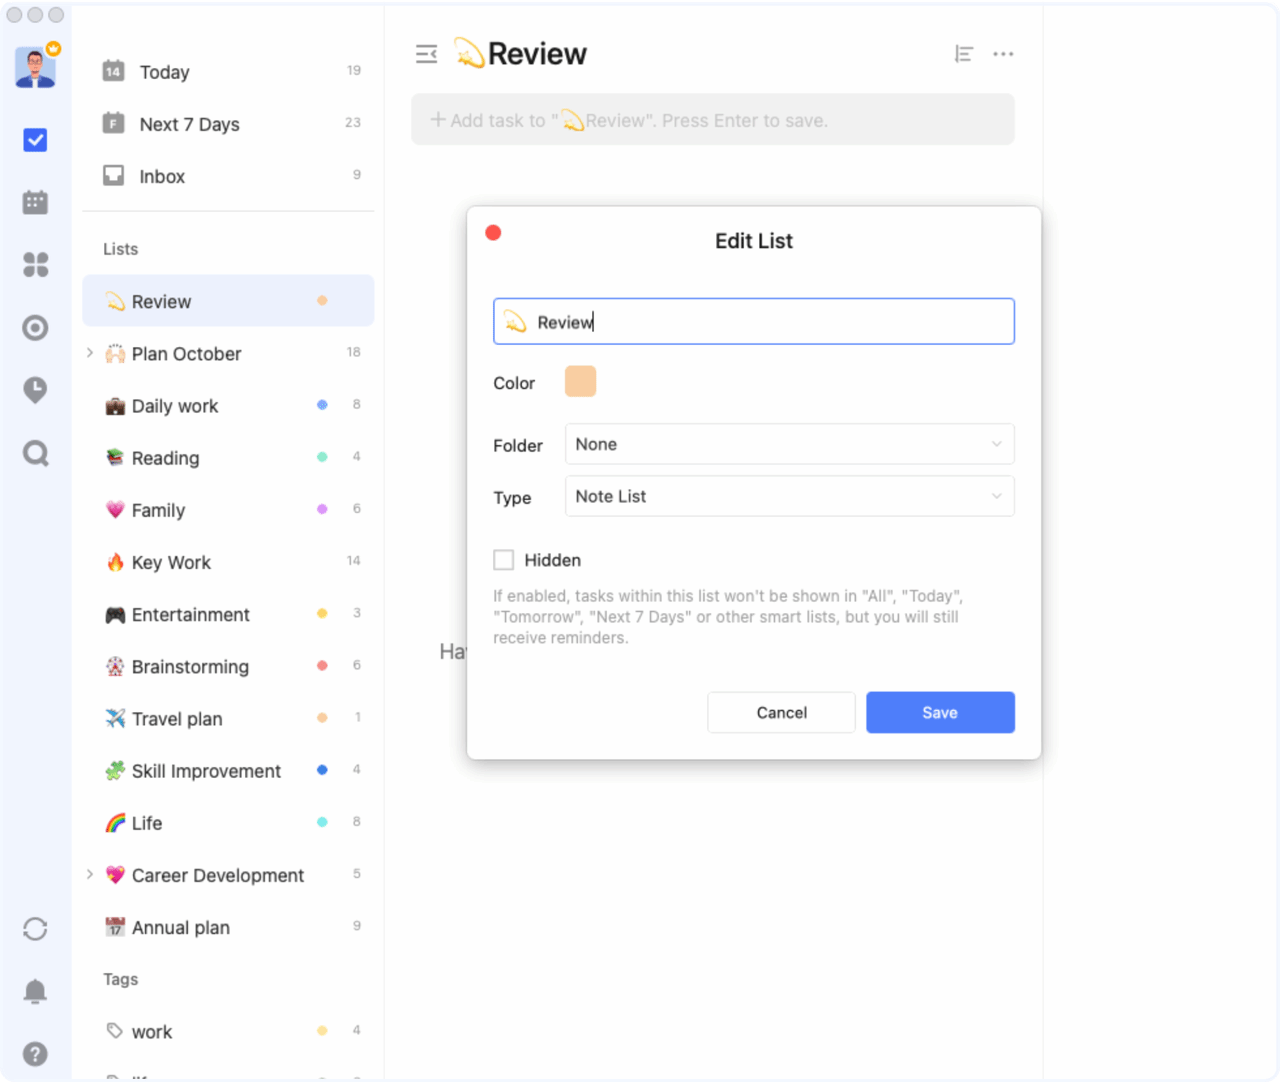Screen dimensions: 1280x1082
Task: Click the Search magnifier icon
Action: (x=35, y=454)
